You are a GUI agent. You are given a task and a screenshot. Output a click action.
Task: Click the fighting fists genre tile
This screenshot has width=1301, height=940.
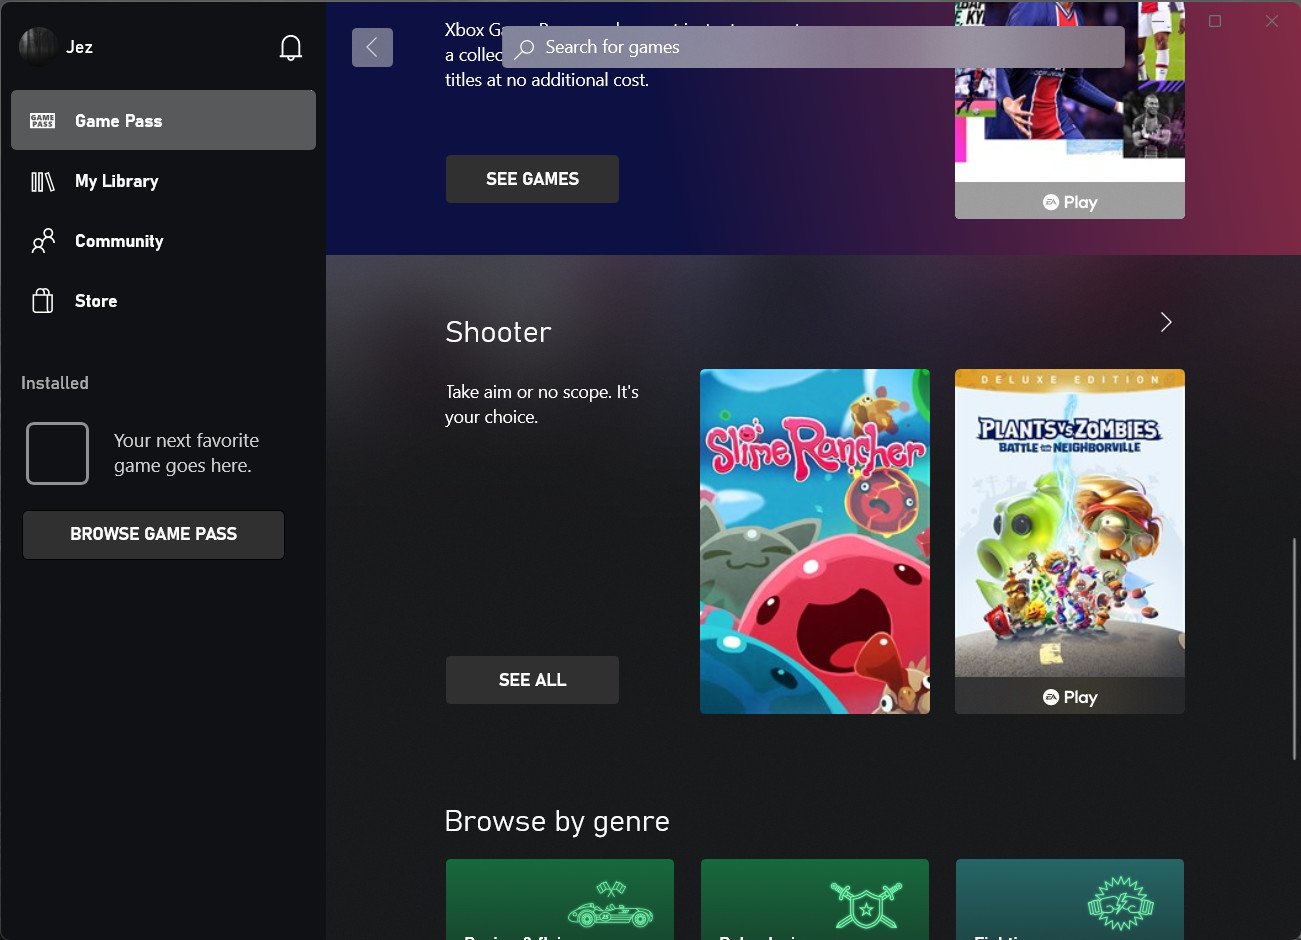pyautogui.click(x=1070, y=899)
